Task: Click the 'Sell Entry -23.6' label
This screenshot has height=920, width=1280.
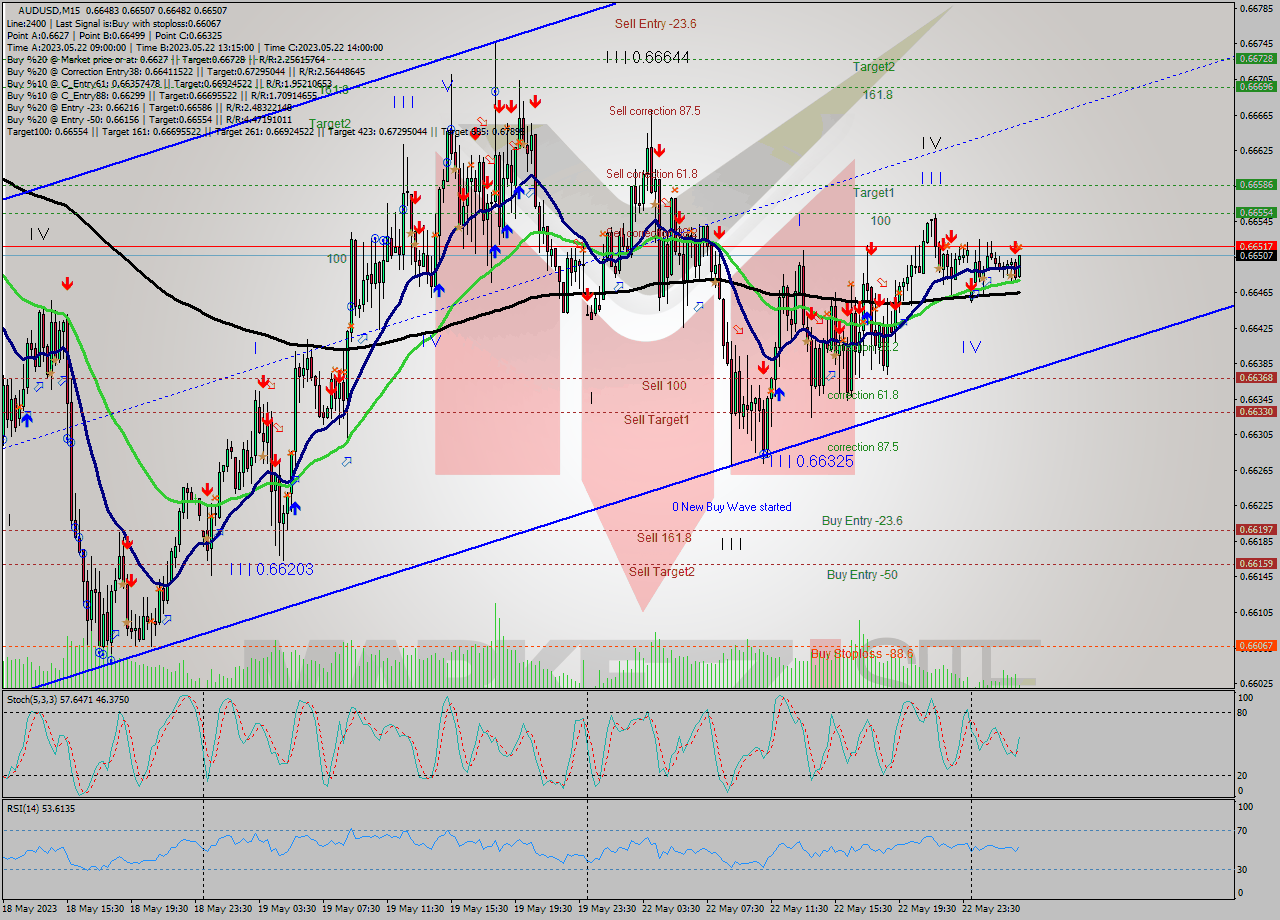Action: [655, 23]
